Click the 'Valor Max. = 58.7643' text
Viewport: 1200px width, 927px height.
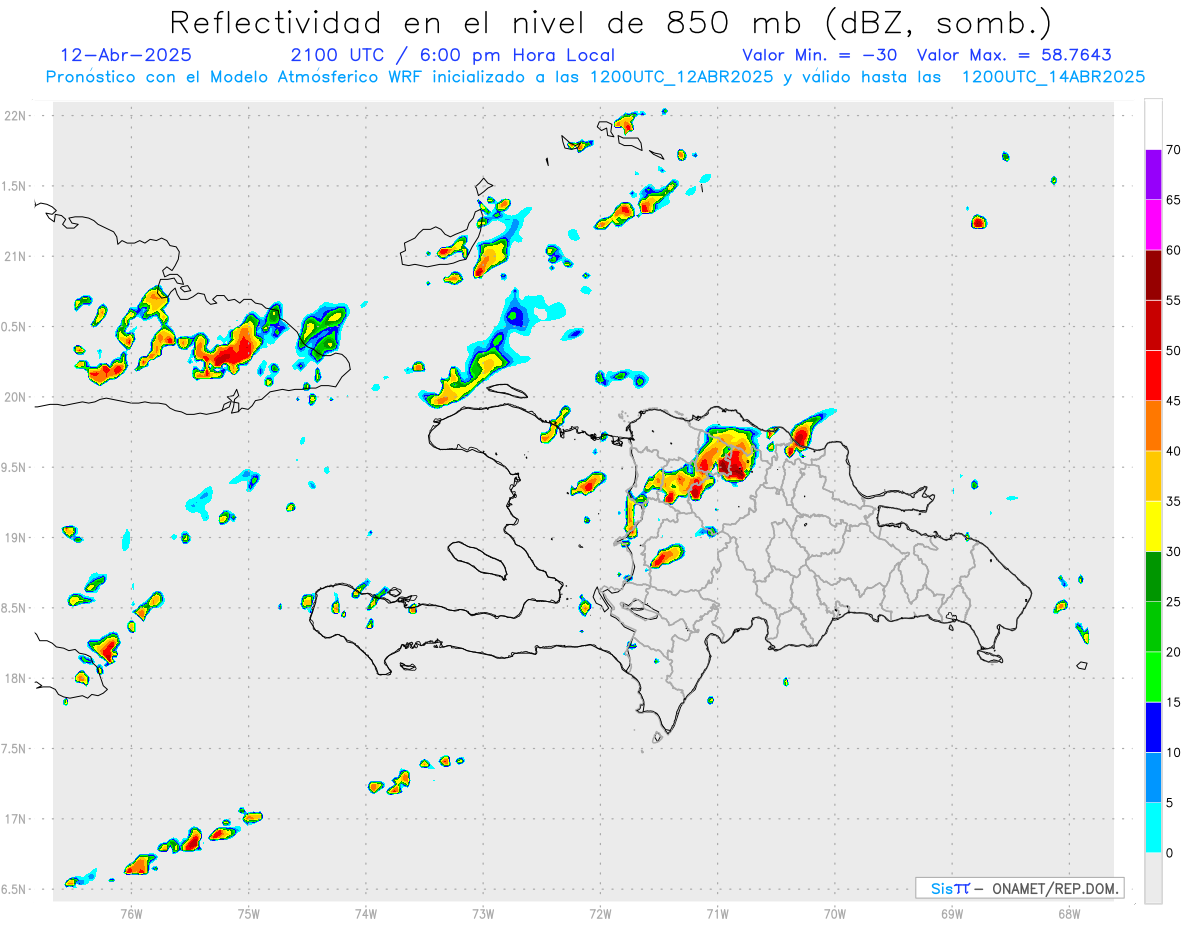click(1014, 55)
